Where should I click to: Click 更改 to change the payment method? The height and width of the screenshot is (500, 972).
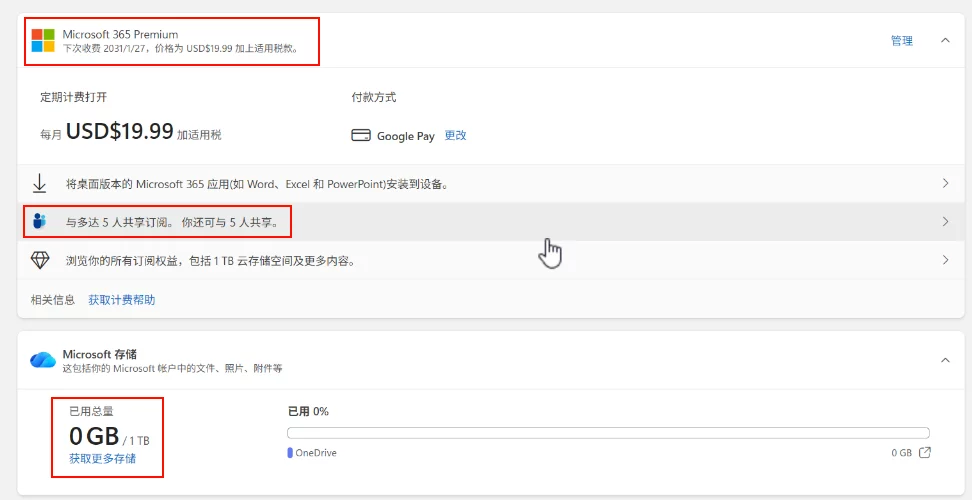click(455, 136)
